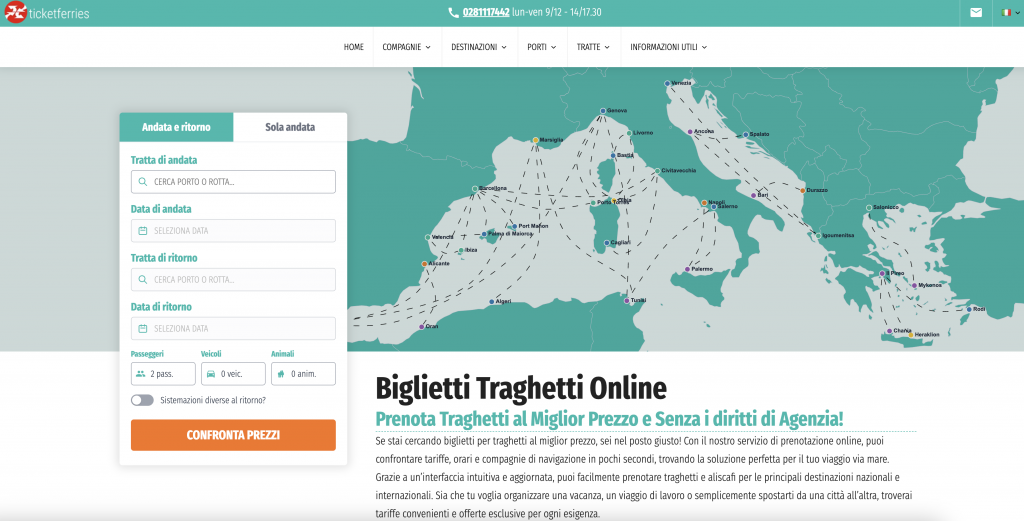
Task: Select the Il Pireo port marker
Action: tap(882, 274)
